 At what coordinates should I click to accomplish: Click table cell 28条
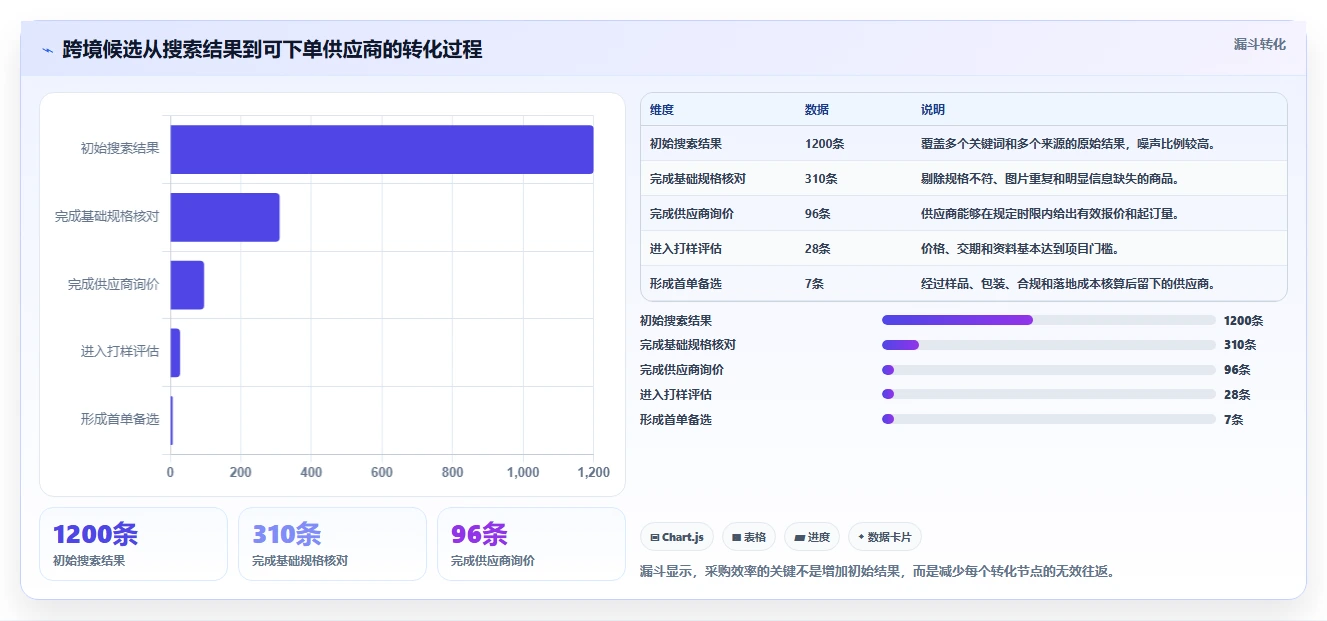(818, 249)
